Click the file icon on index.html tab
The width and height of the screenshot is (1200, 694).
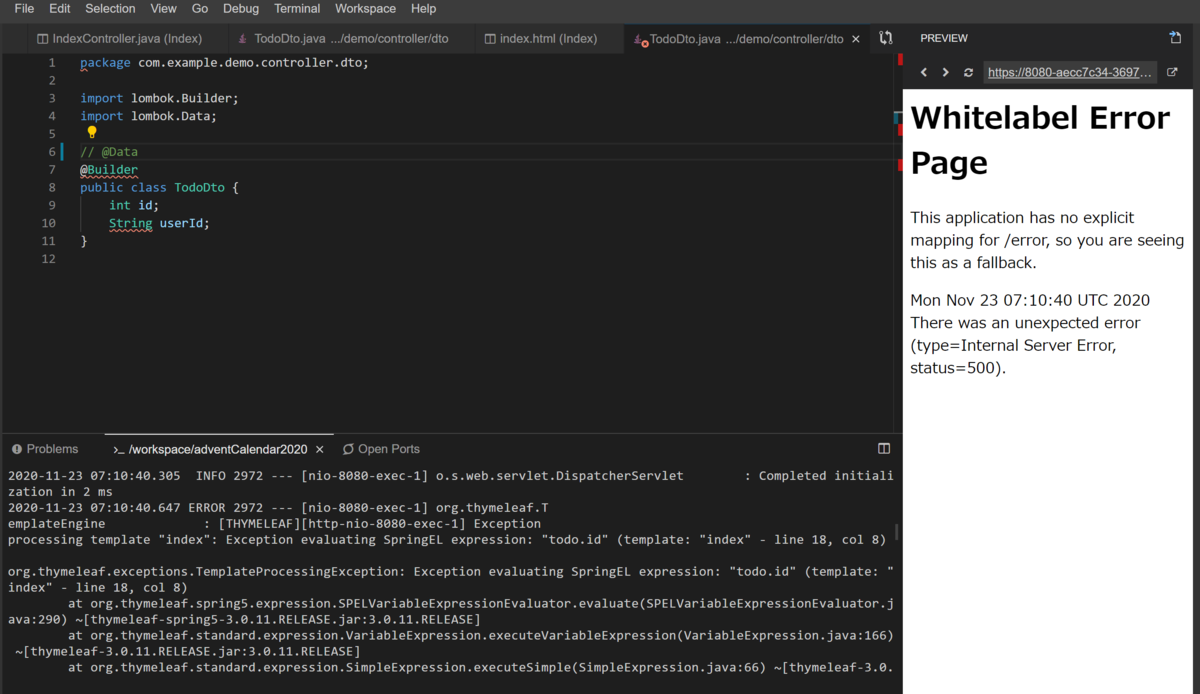490,39
